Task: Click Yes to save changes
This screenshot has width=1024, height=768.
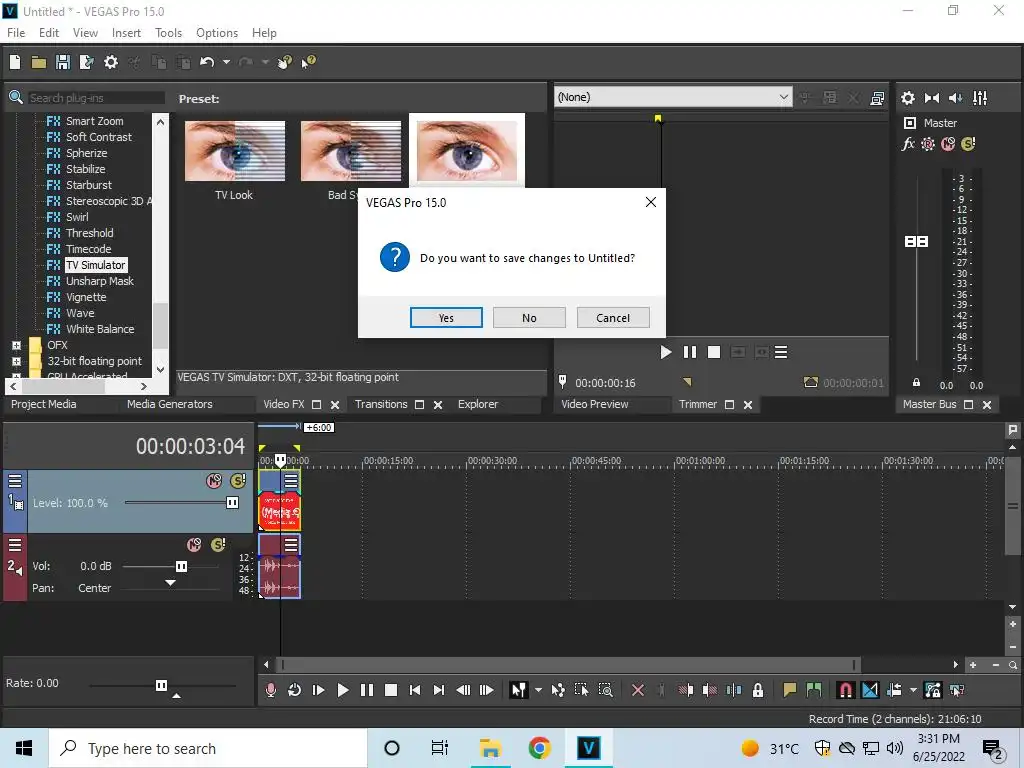Action: click(x=446, y=318)
